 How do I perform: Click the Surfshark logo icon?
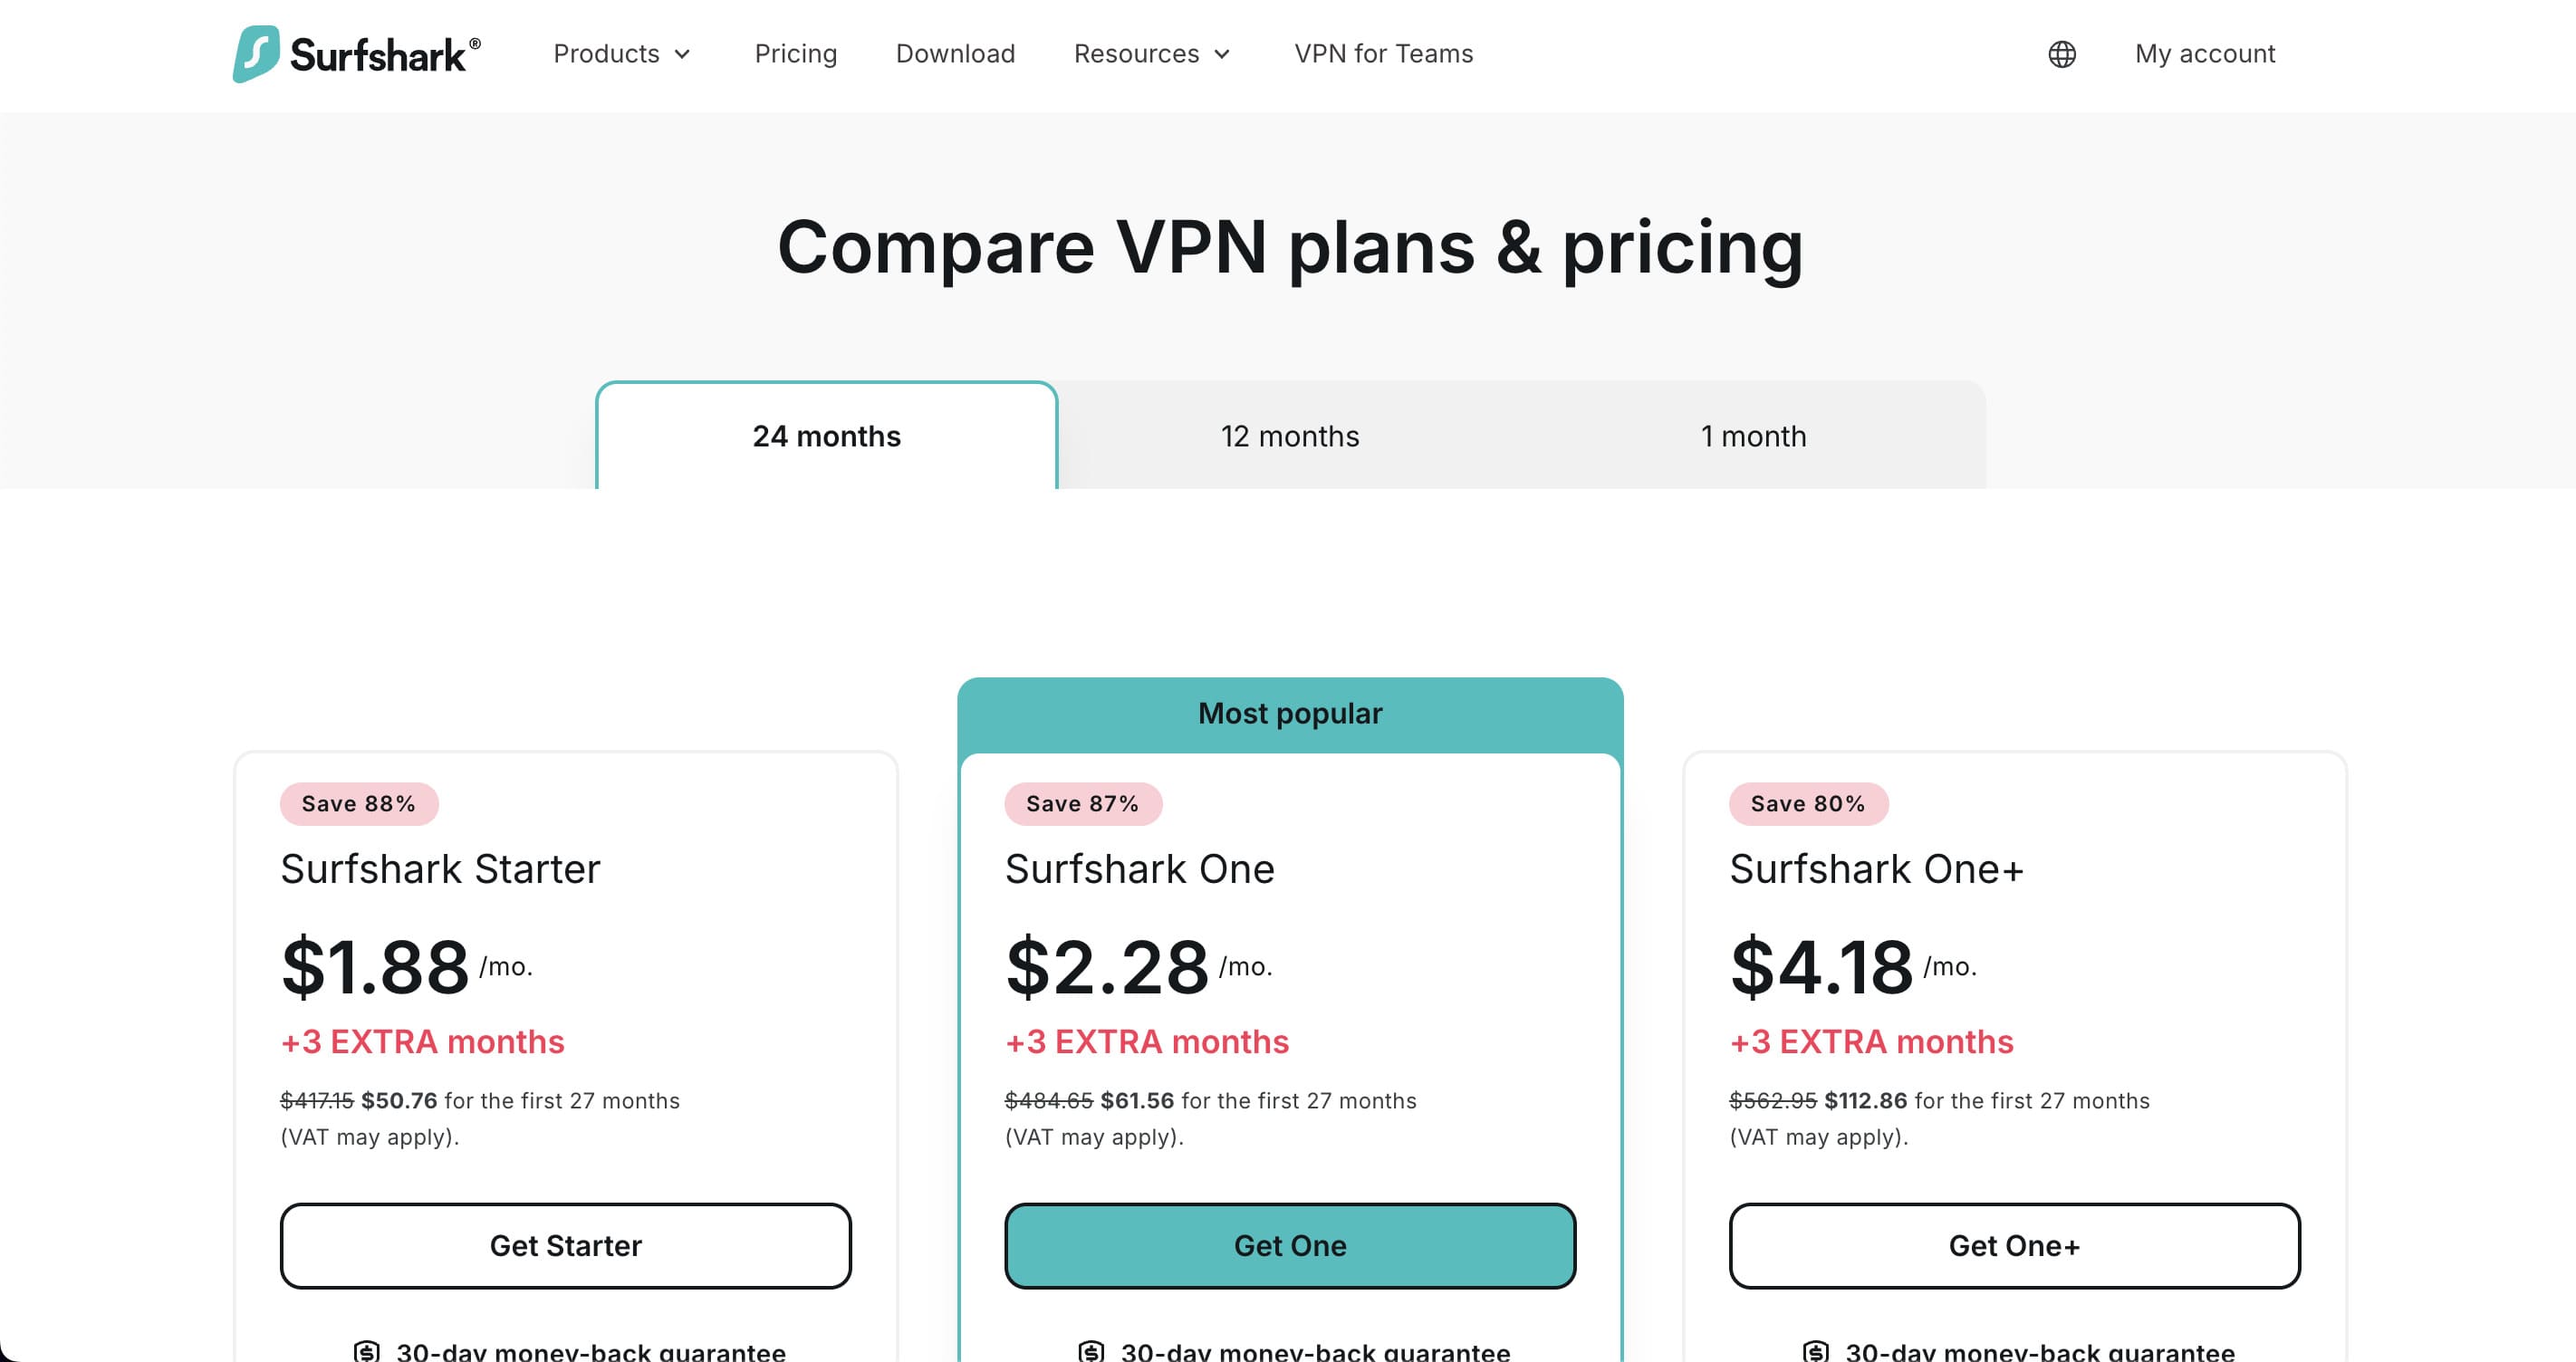(256, 53)
